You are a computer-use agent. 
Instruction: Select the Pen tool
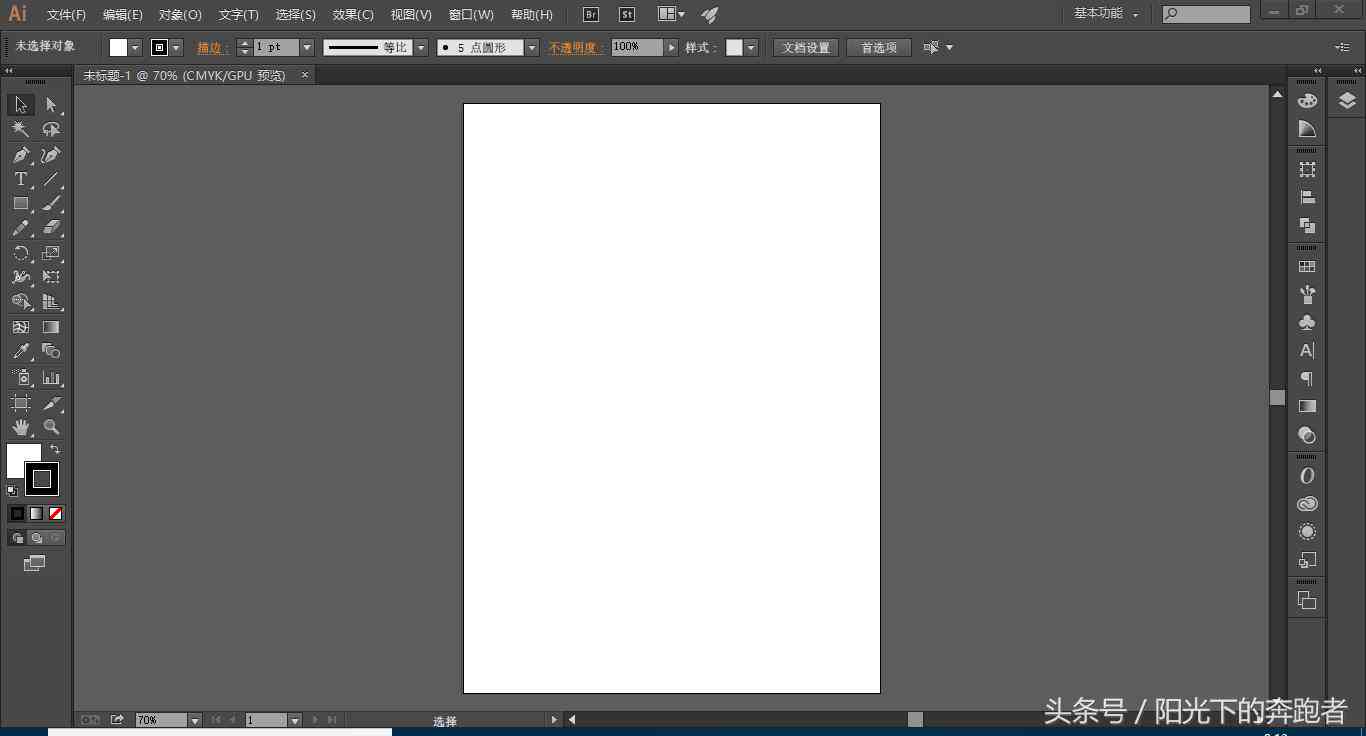[x=21, y=155]
